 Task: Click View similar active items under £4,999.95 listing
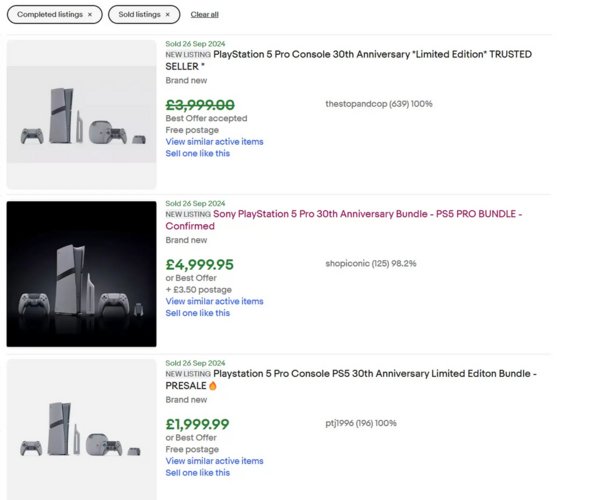pos(214,301)
